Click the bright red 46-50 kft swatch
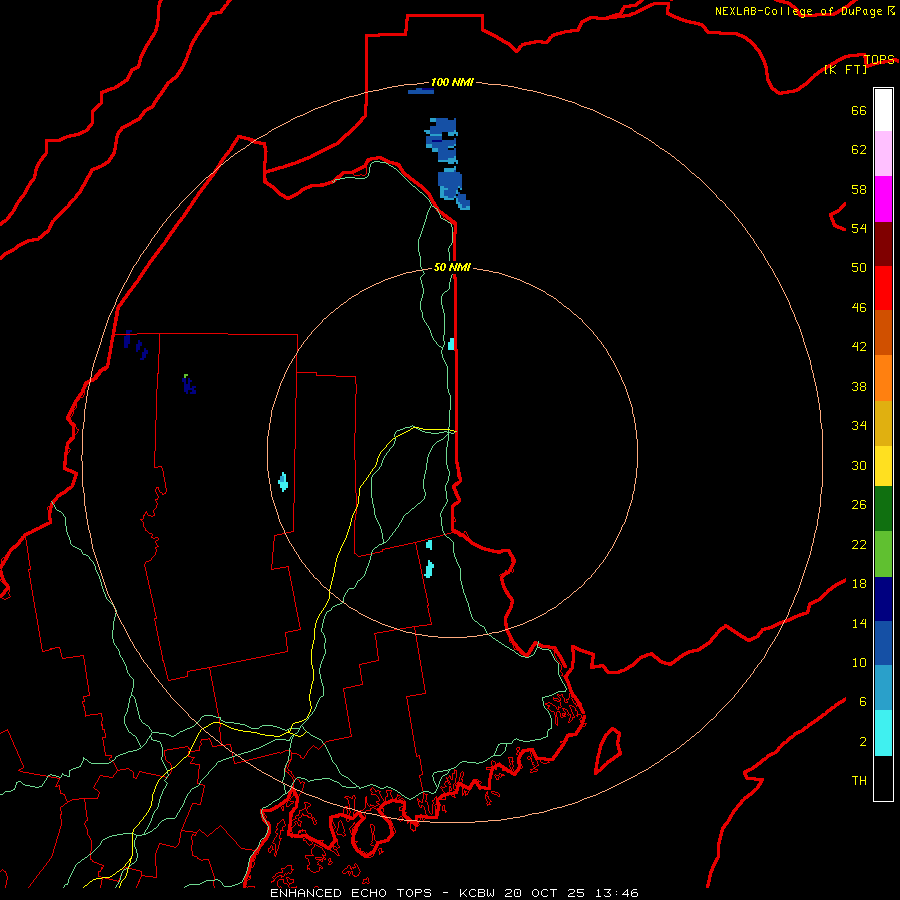 [883, 288]
